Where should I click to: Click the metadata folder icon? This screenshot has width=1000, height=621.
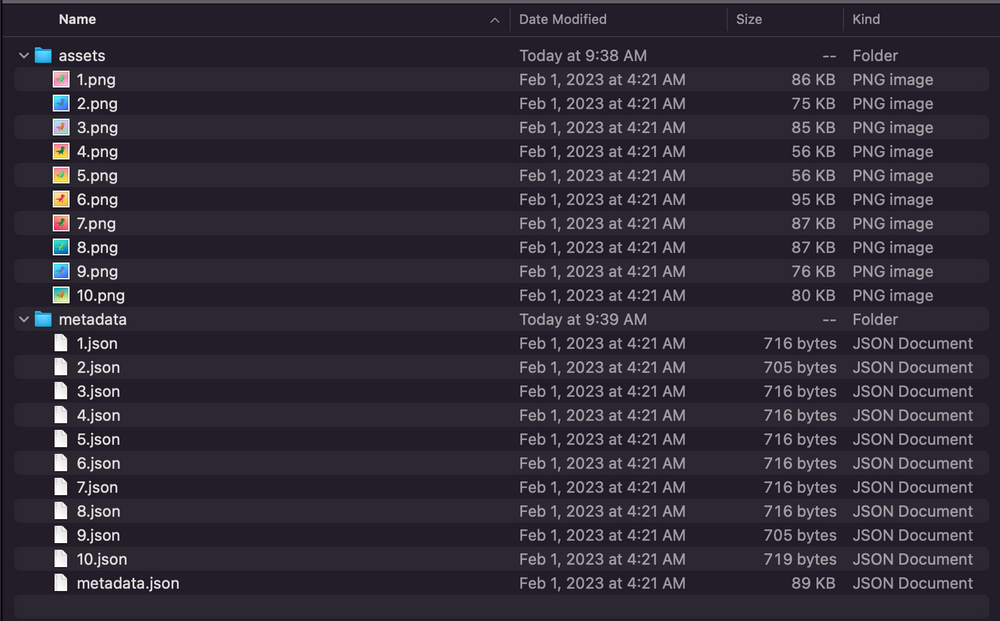pyautogui.click(x=42, y=320)
